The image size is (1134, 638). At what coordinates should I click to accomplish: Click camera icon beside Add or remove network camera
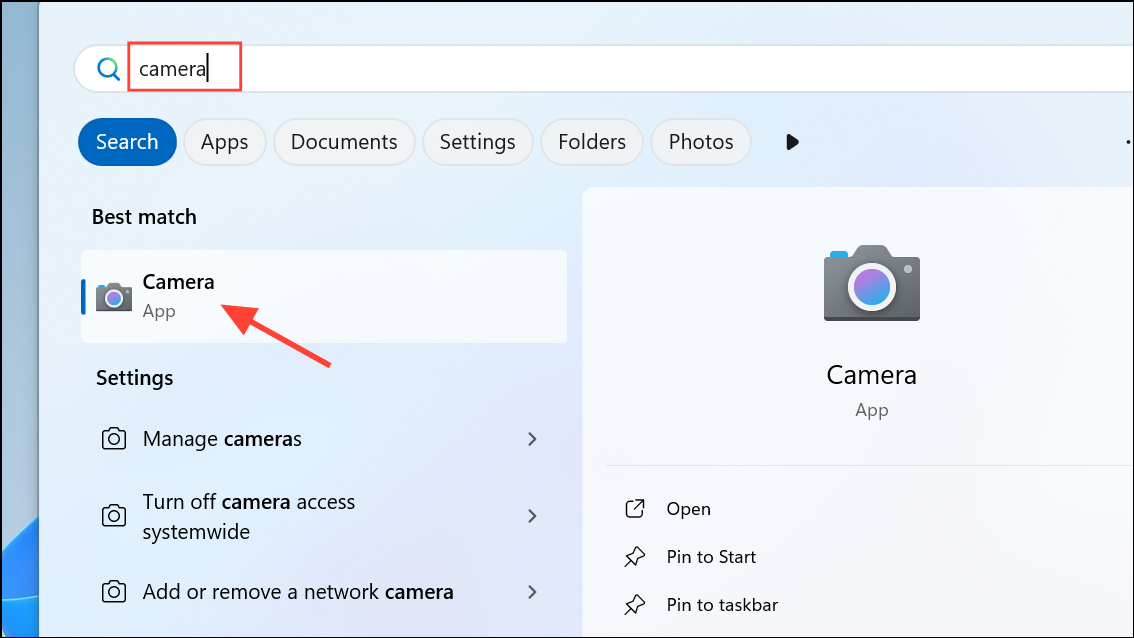click(x=114, y=591)
